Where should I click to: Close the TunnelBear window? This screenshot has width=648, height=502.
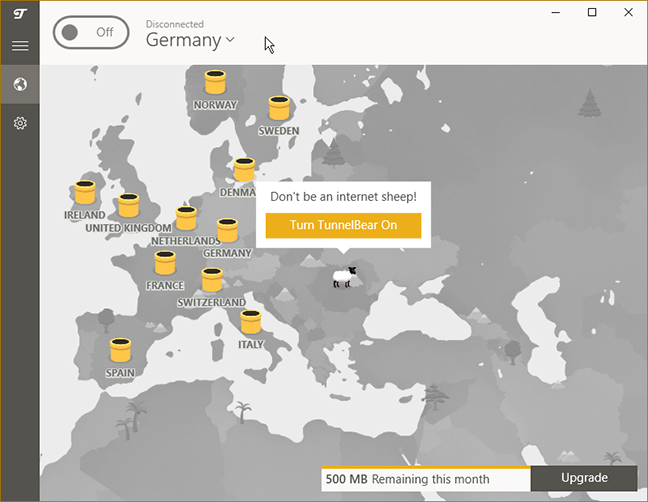[x=629, y=12]
